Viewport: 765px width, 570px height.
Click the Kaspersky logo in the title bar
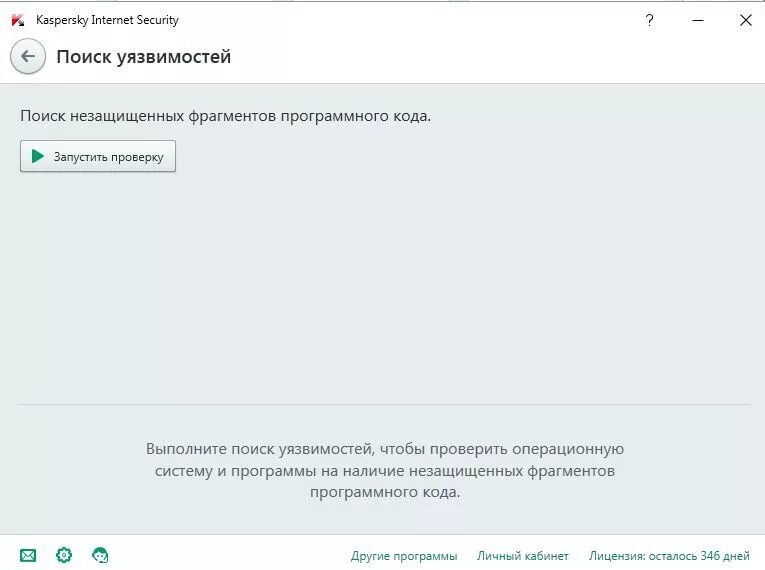[18, 20]
